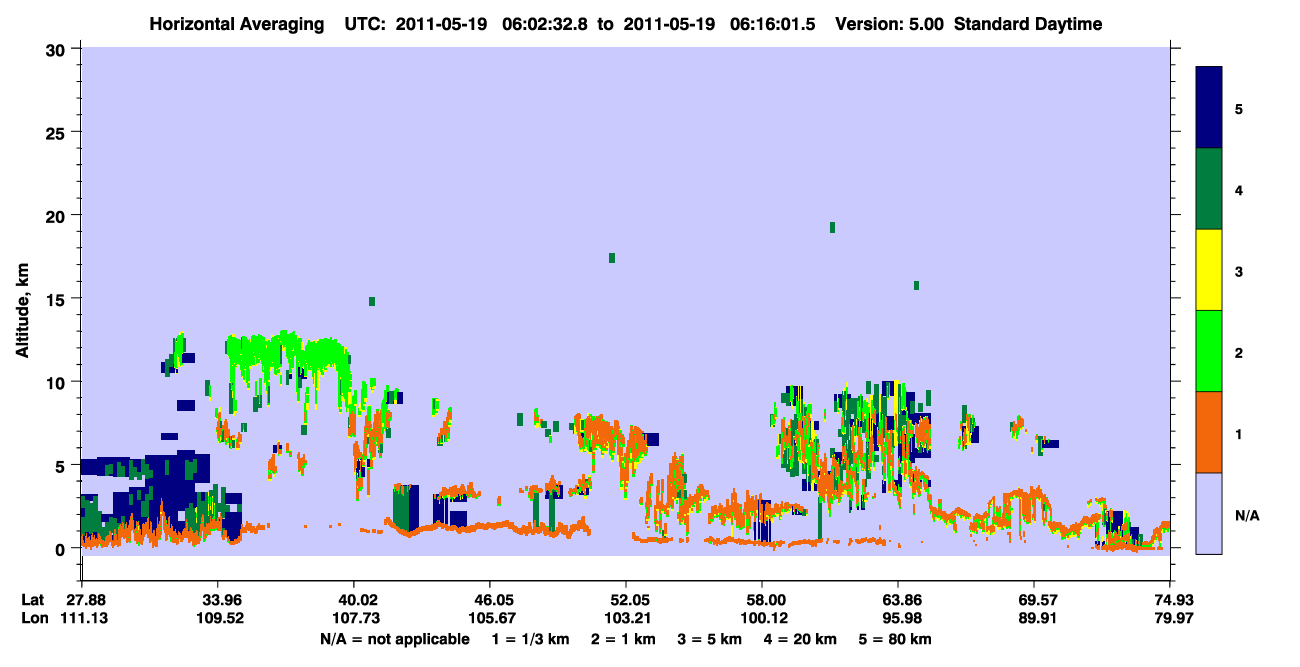Click the "Version: 5.00" text
Viewport: 1300px width, 667px height.
point(889,25)
